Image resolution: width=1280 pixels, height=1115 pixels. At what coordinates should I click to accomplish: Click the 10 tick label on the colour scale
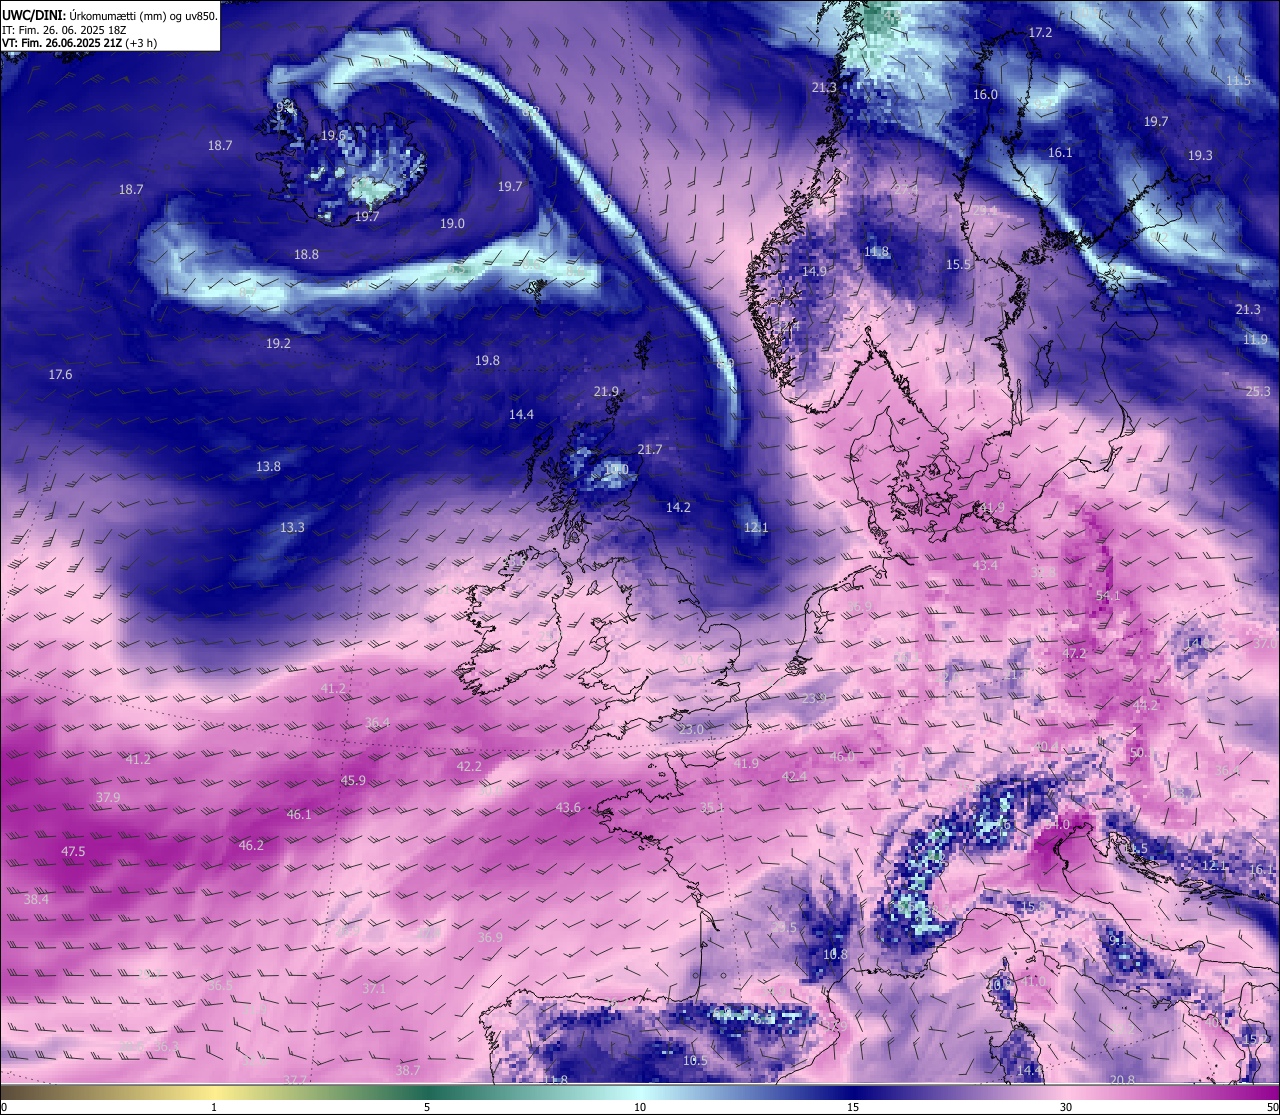tap(640, 1106)
